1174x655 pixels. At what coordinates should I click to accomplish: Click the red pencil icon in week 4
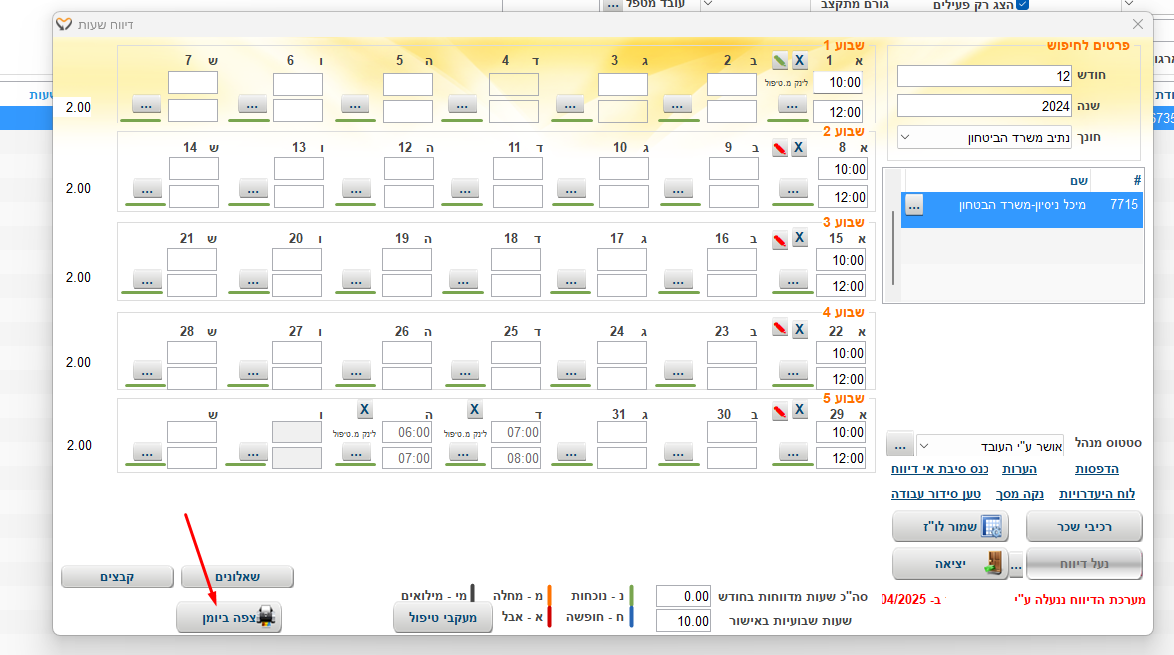click(780, 329)
